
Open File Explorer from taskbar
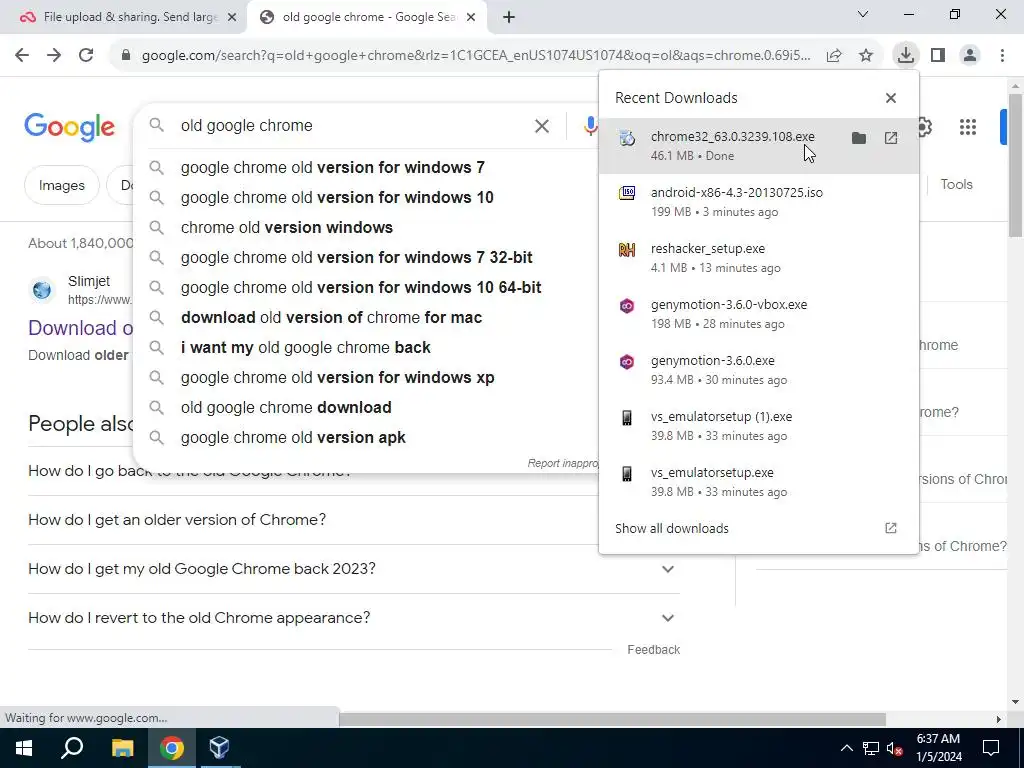click(x=122, y=748)
